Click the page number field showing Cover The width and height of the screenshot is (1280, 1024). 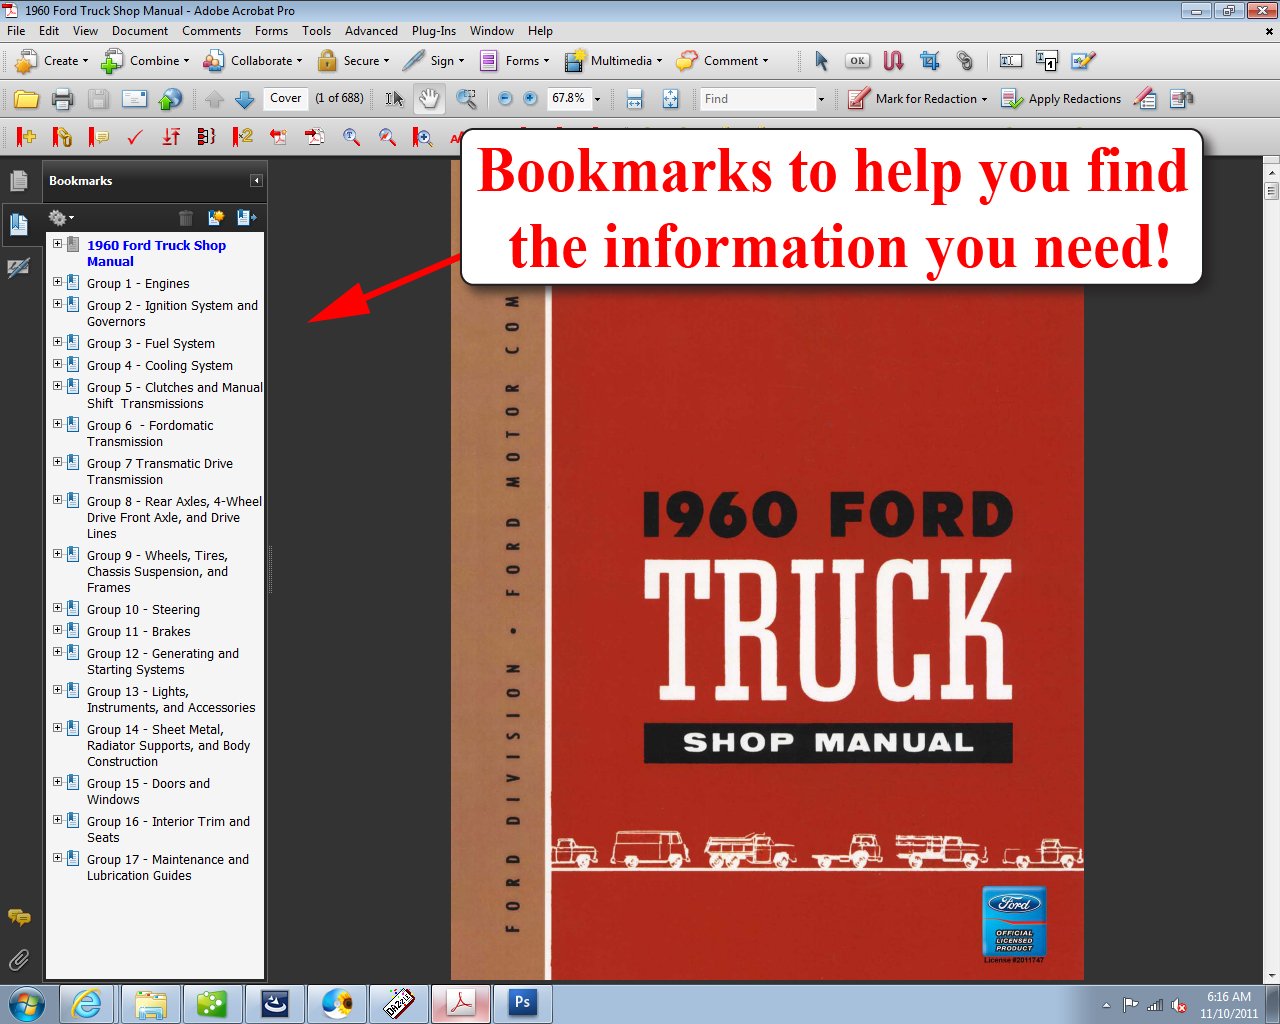(285, 98)
